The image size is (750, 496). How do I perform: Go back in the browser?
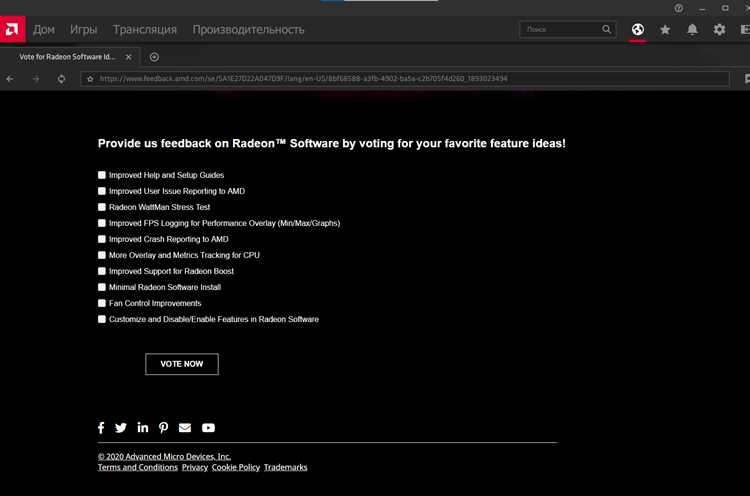tap(10, 79)
